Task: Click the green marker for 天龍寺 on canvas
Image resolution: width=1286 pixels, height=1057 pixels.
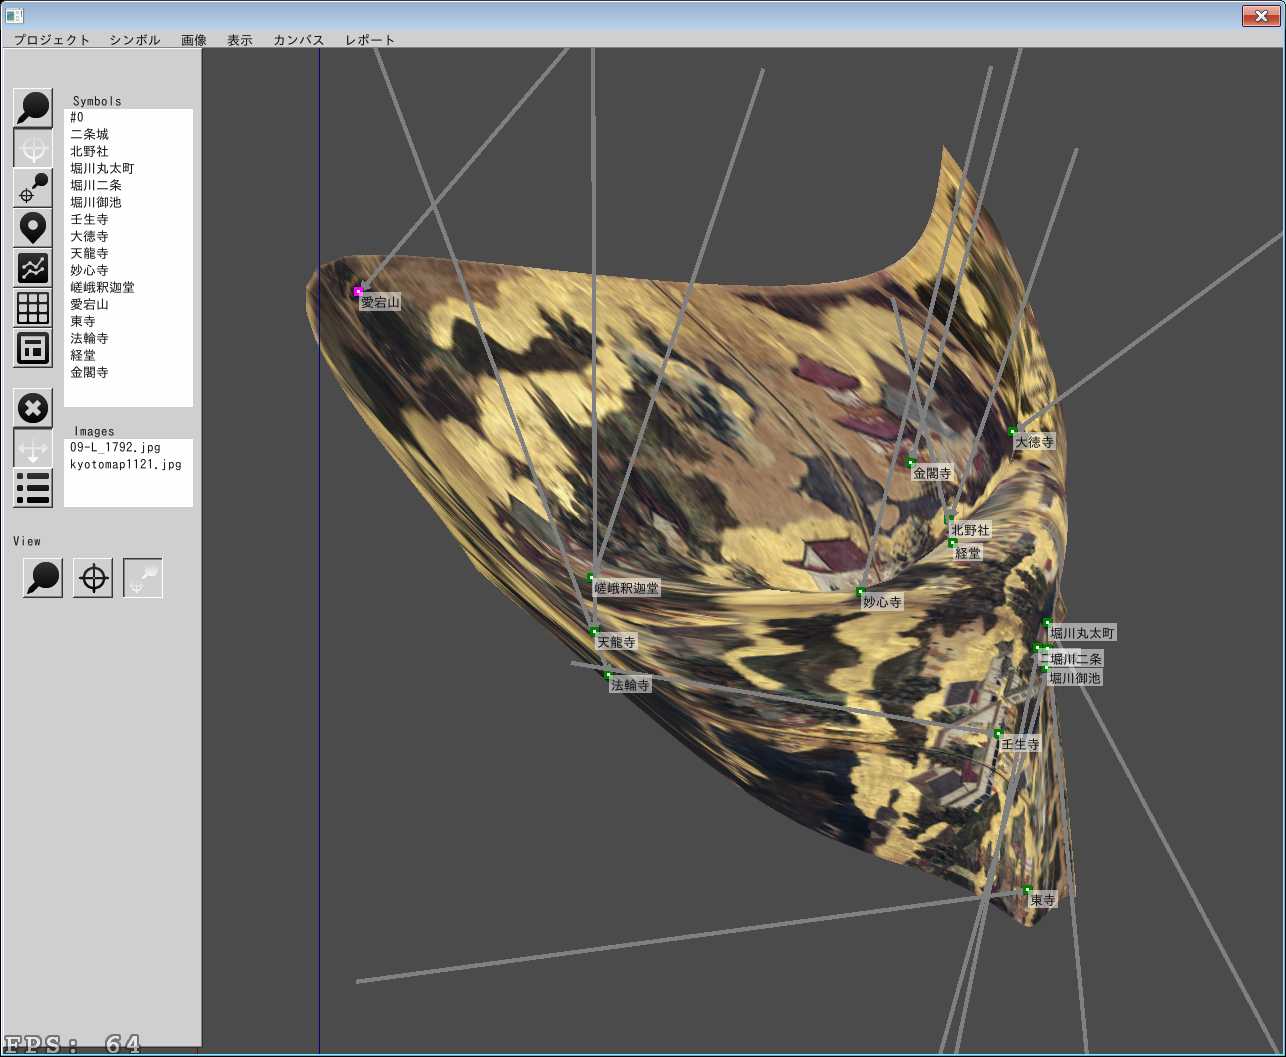Action: 594,631
